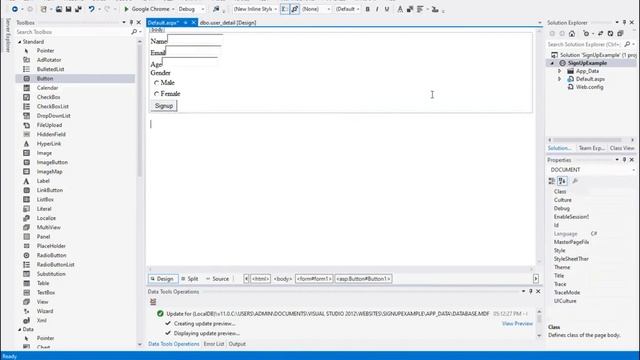Click the Foreground Color 'A' icon
Image resolution: width=640 pixels, height=360 pixels.
(x=400, y=9)
